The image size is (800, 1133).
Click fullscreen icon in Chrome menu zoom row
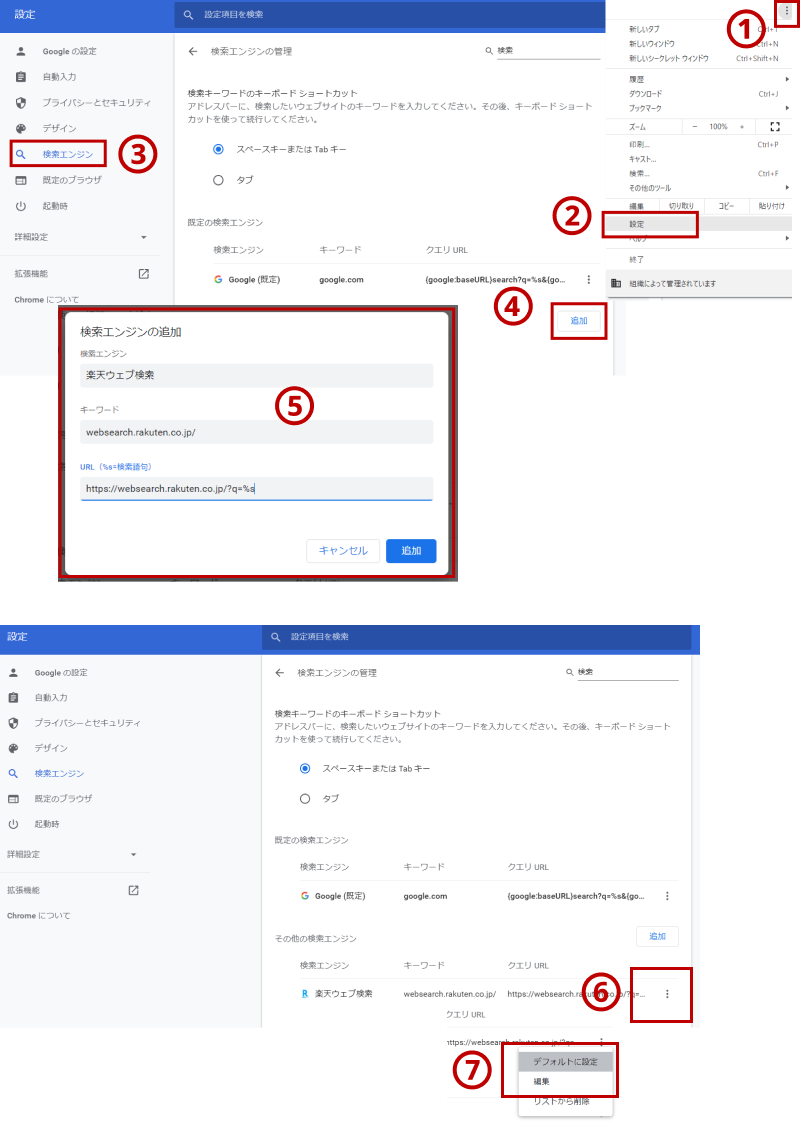click(775, 126)
